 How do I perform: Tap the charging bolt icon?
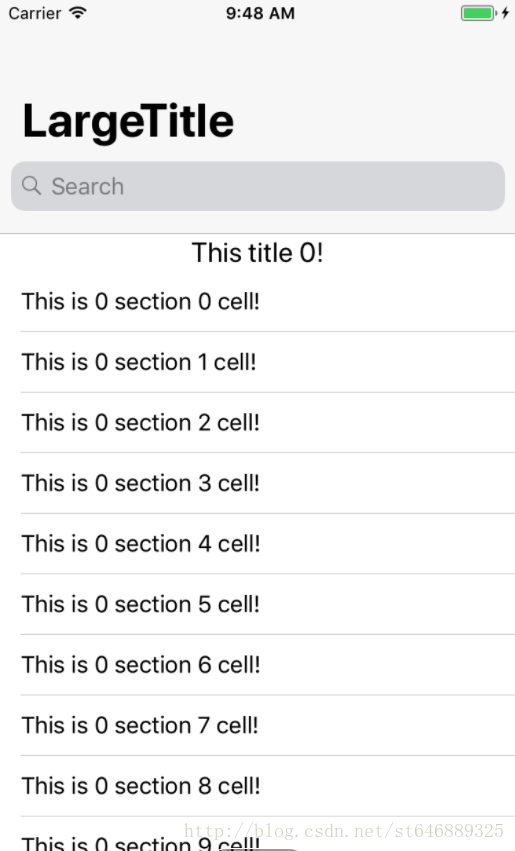tap(505, 13)
